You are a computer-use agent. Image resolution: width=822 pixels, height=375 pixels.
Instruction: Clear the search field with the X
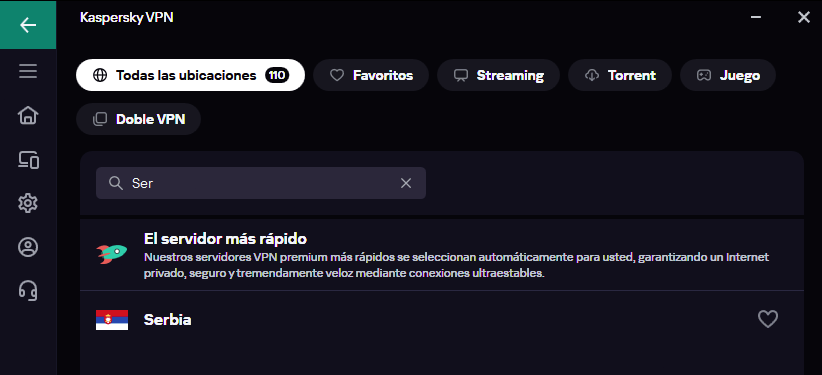tap(406, 183)
